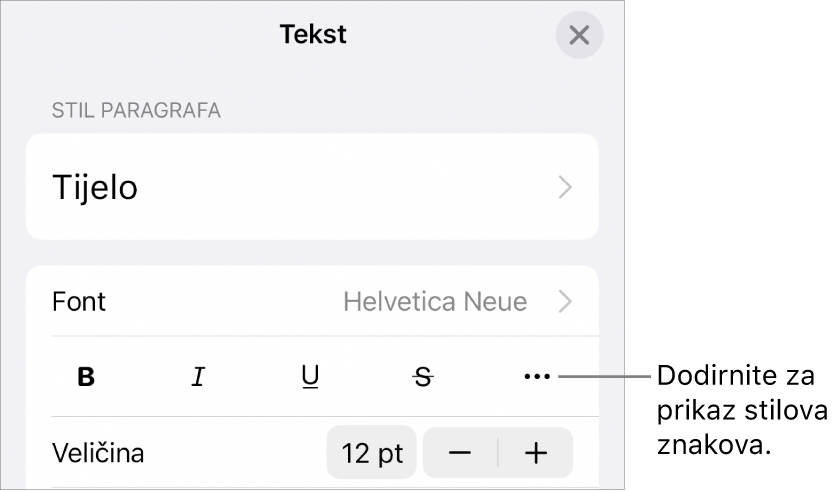
Task: Apply strikethrough to text
Action: coord(424,377)
